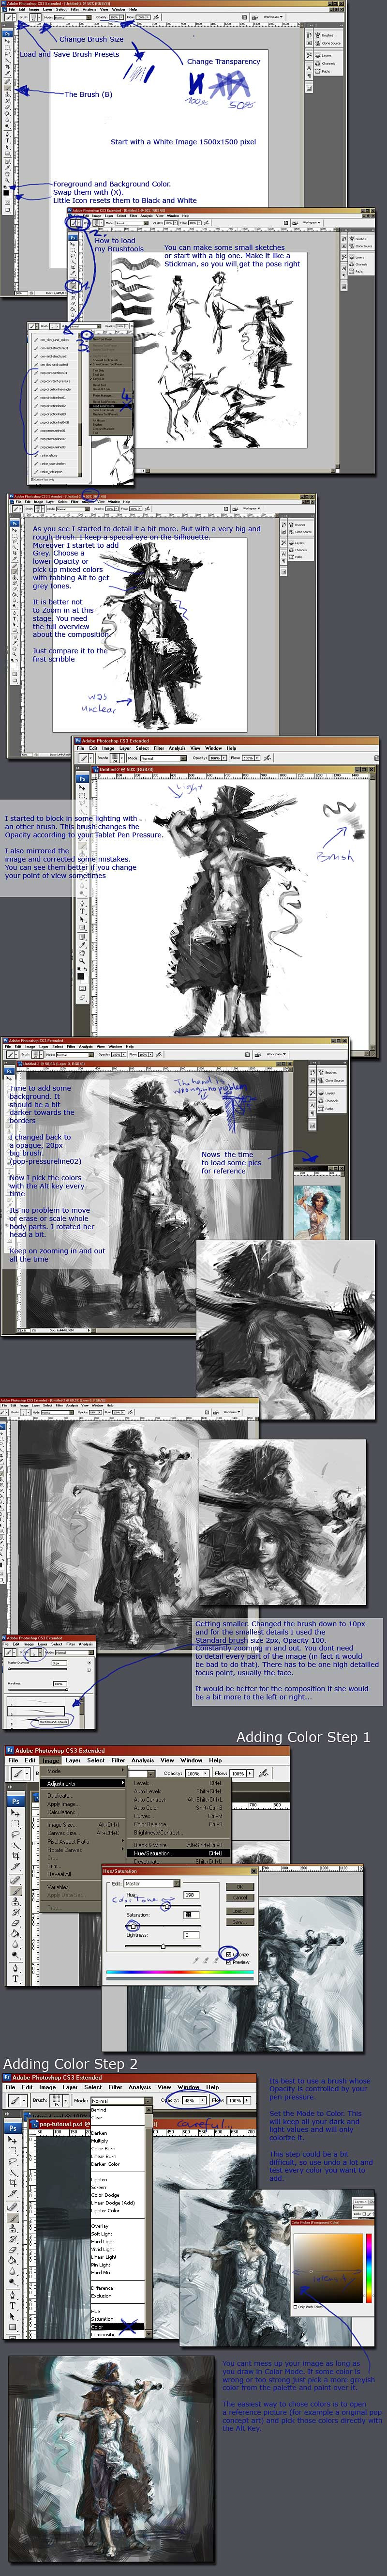The width and height of the screenshot is (387, 2576).
Task: Expand Mode submenu in the Image menu
Action: pyautogui.click(x=82, y=1771)
